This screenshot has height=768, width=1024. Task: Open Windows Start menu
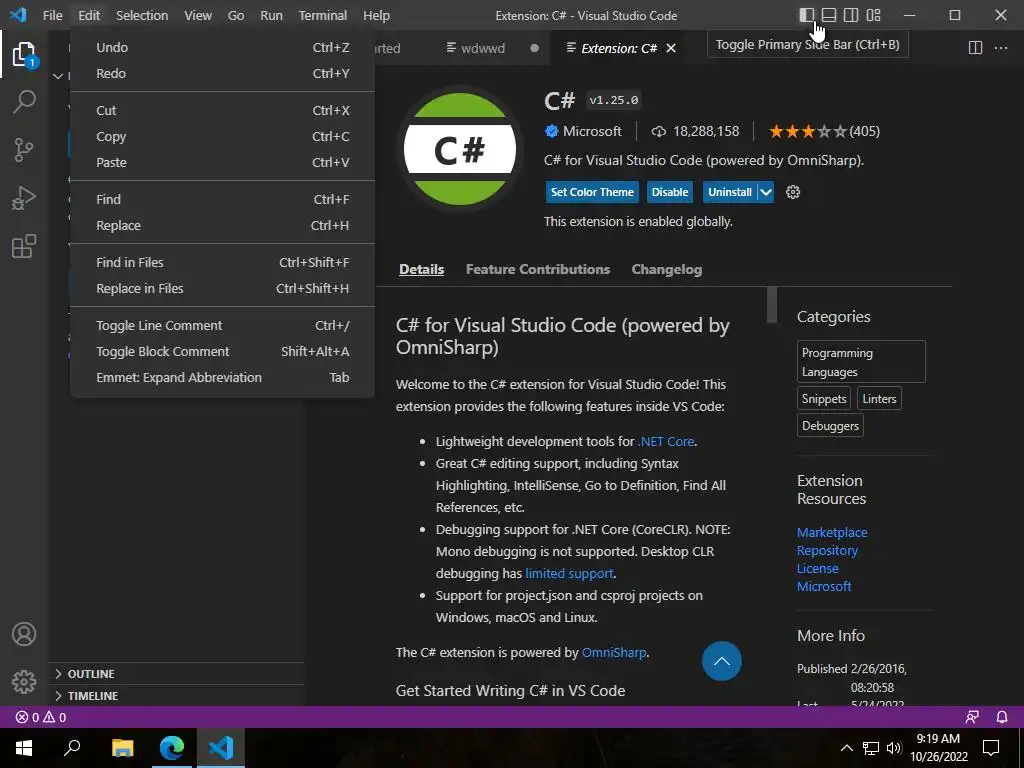tap(24, 748)
